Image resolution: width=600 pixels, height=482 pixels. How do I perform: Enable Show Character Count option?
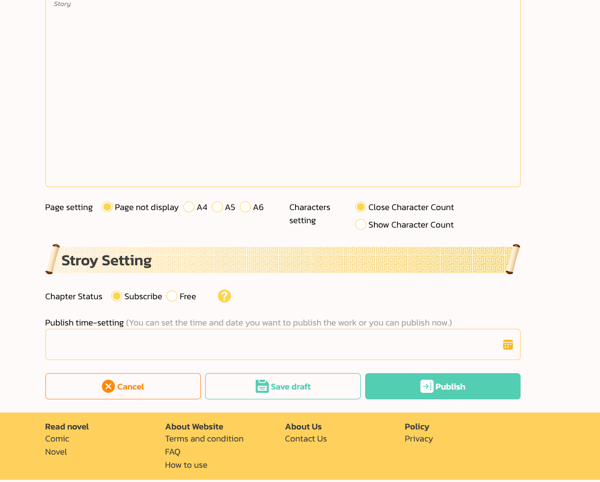pyautogui.click(x=360, y=225)
